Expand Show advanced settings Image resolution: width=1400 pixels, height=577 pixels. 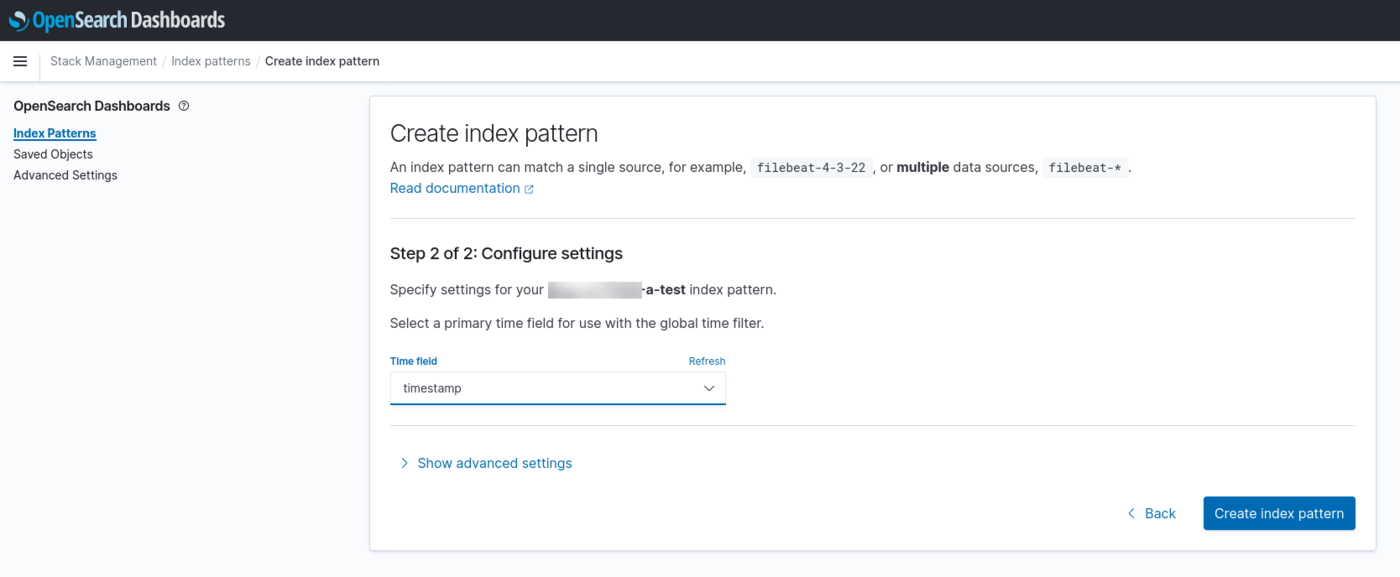(494, 463)
